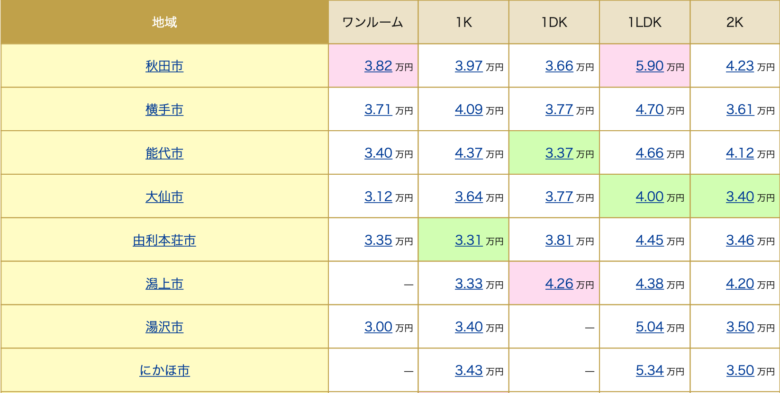
Task: Click the 地域 column header
Action: [x=164, y=22]
